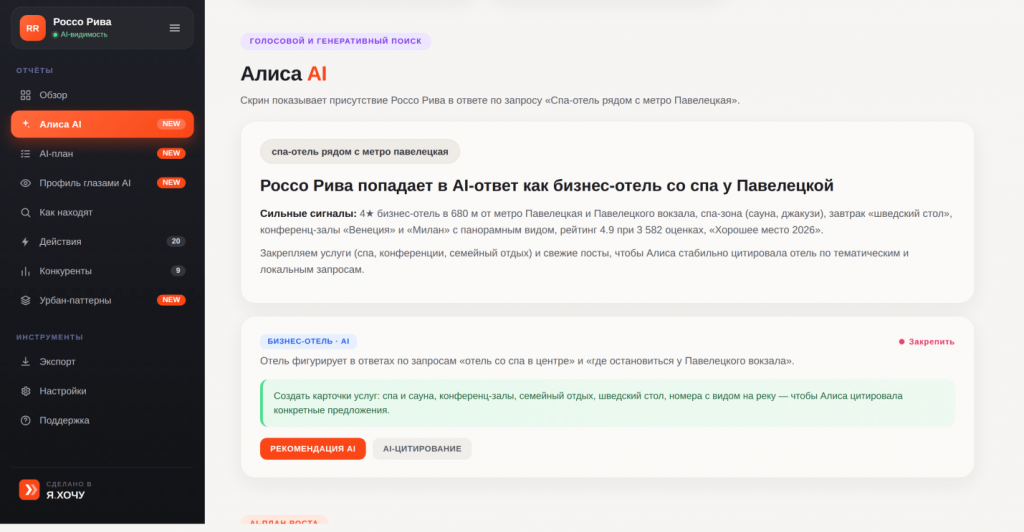
Task: Click the РЕКОМЕНДАЦИЯ AI button
Action: pyautogui.click(x=313, y=448)
